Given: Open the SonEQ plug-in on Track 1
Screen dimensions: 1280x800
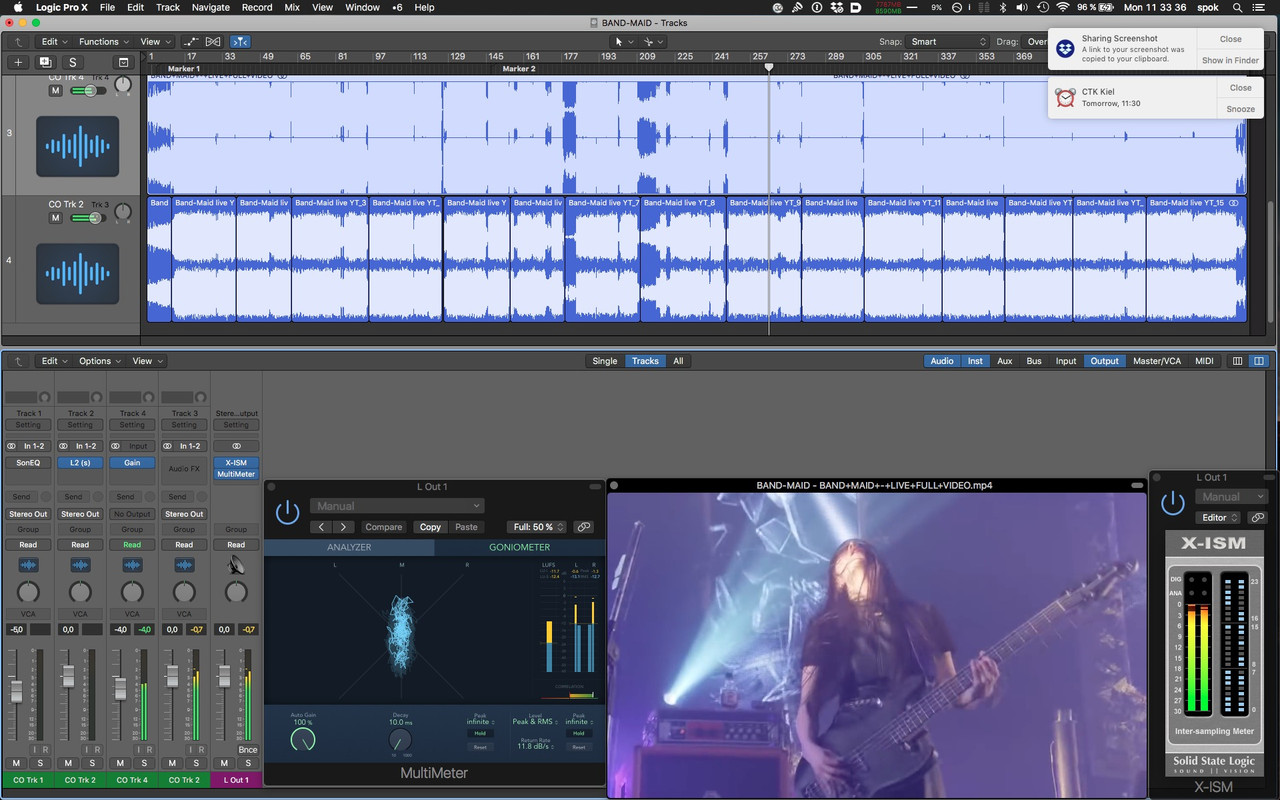Looking at the screenshot, I should point(28,463).
